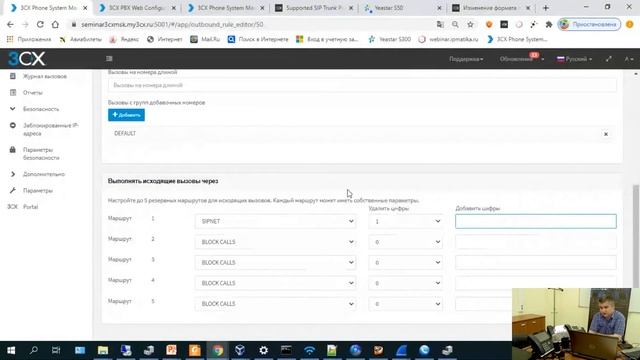Open route 1 SIPNET trunk dropdown
Screen dimensions: 640x360
[276, 221]
